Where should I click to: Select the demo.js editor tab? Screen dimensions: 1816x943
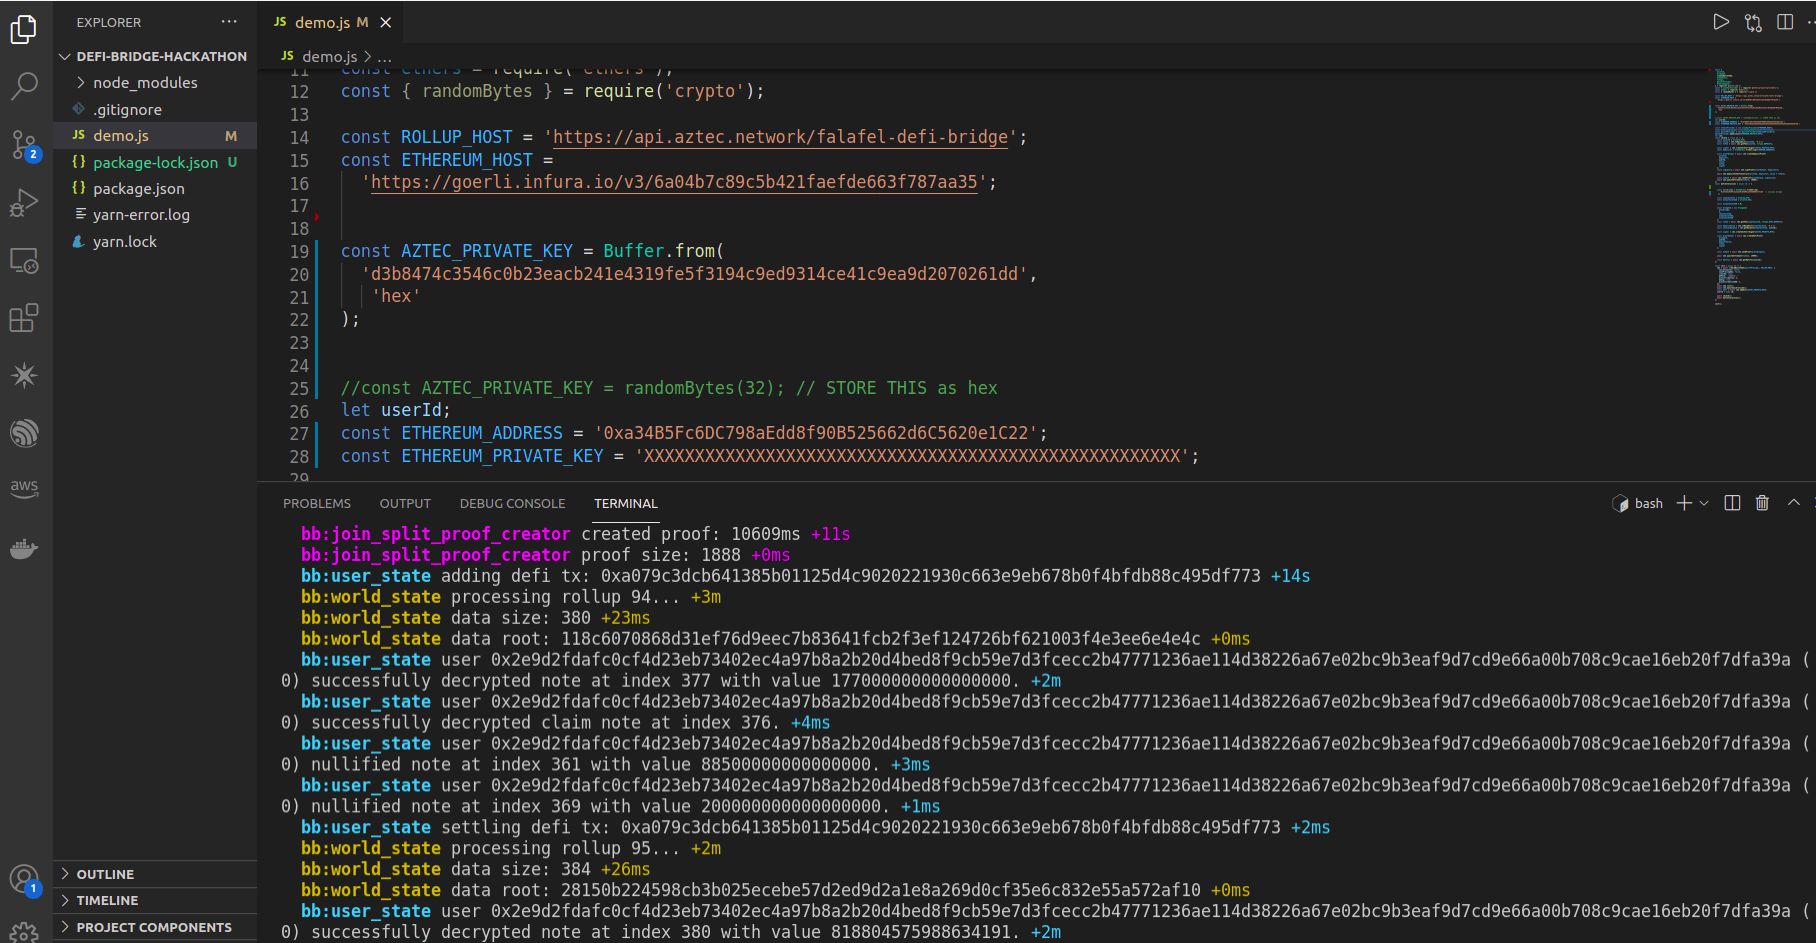(x=330, y=22)
